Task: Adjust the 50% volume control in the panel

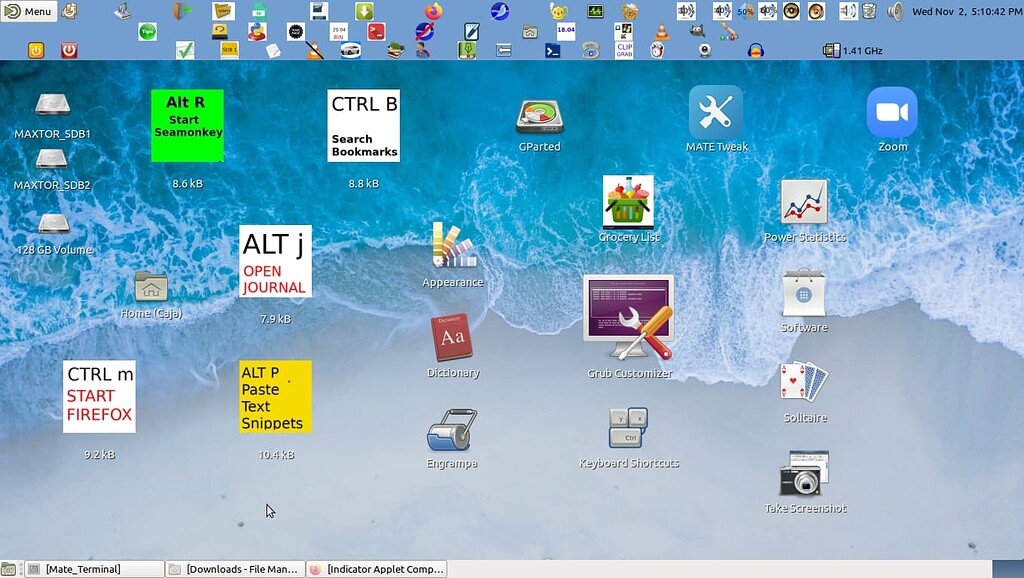Action: pyautogui.click(x=744, y=12)
